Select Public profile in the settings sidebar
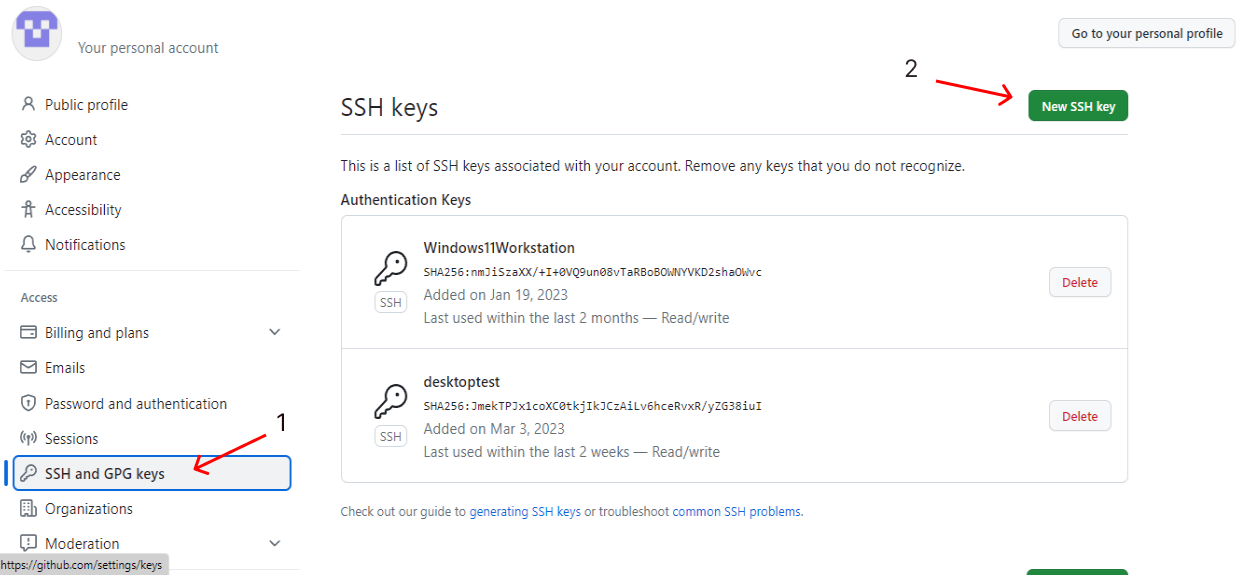 [85, 104]
